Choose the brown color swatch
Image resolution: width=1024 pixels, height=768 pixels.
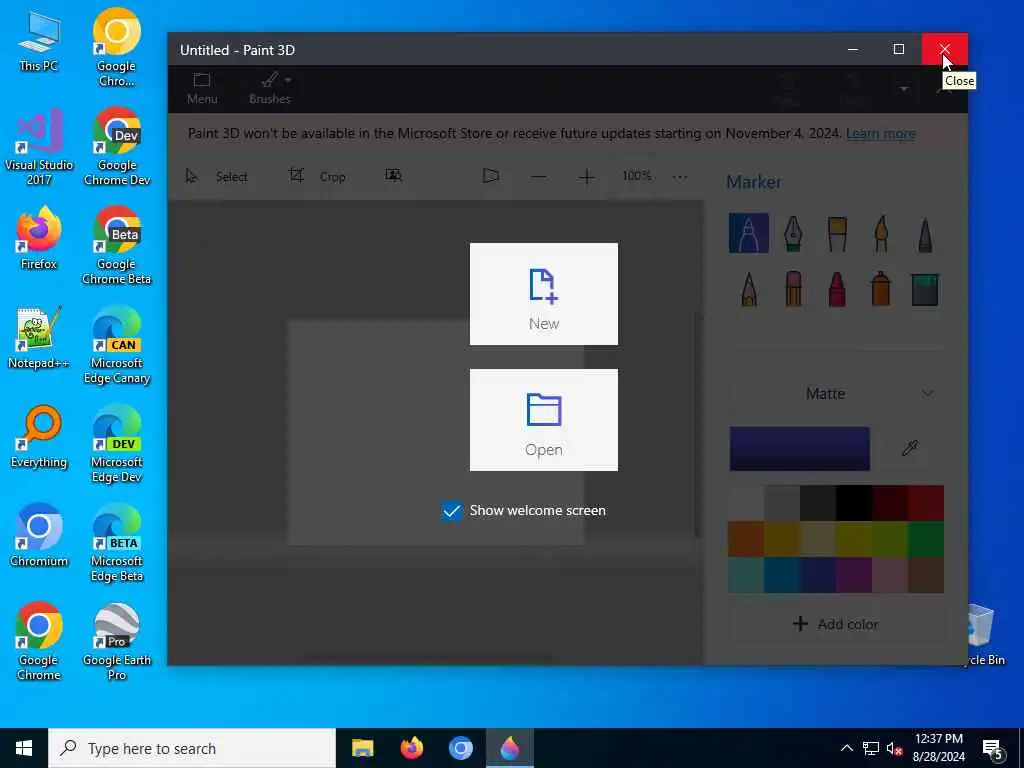[x=926, y=575]
